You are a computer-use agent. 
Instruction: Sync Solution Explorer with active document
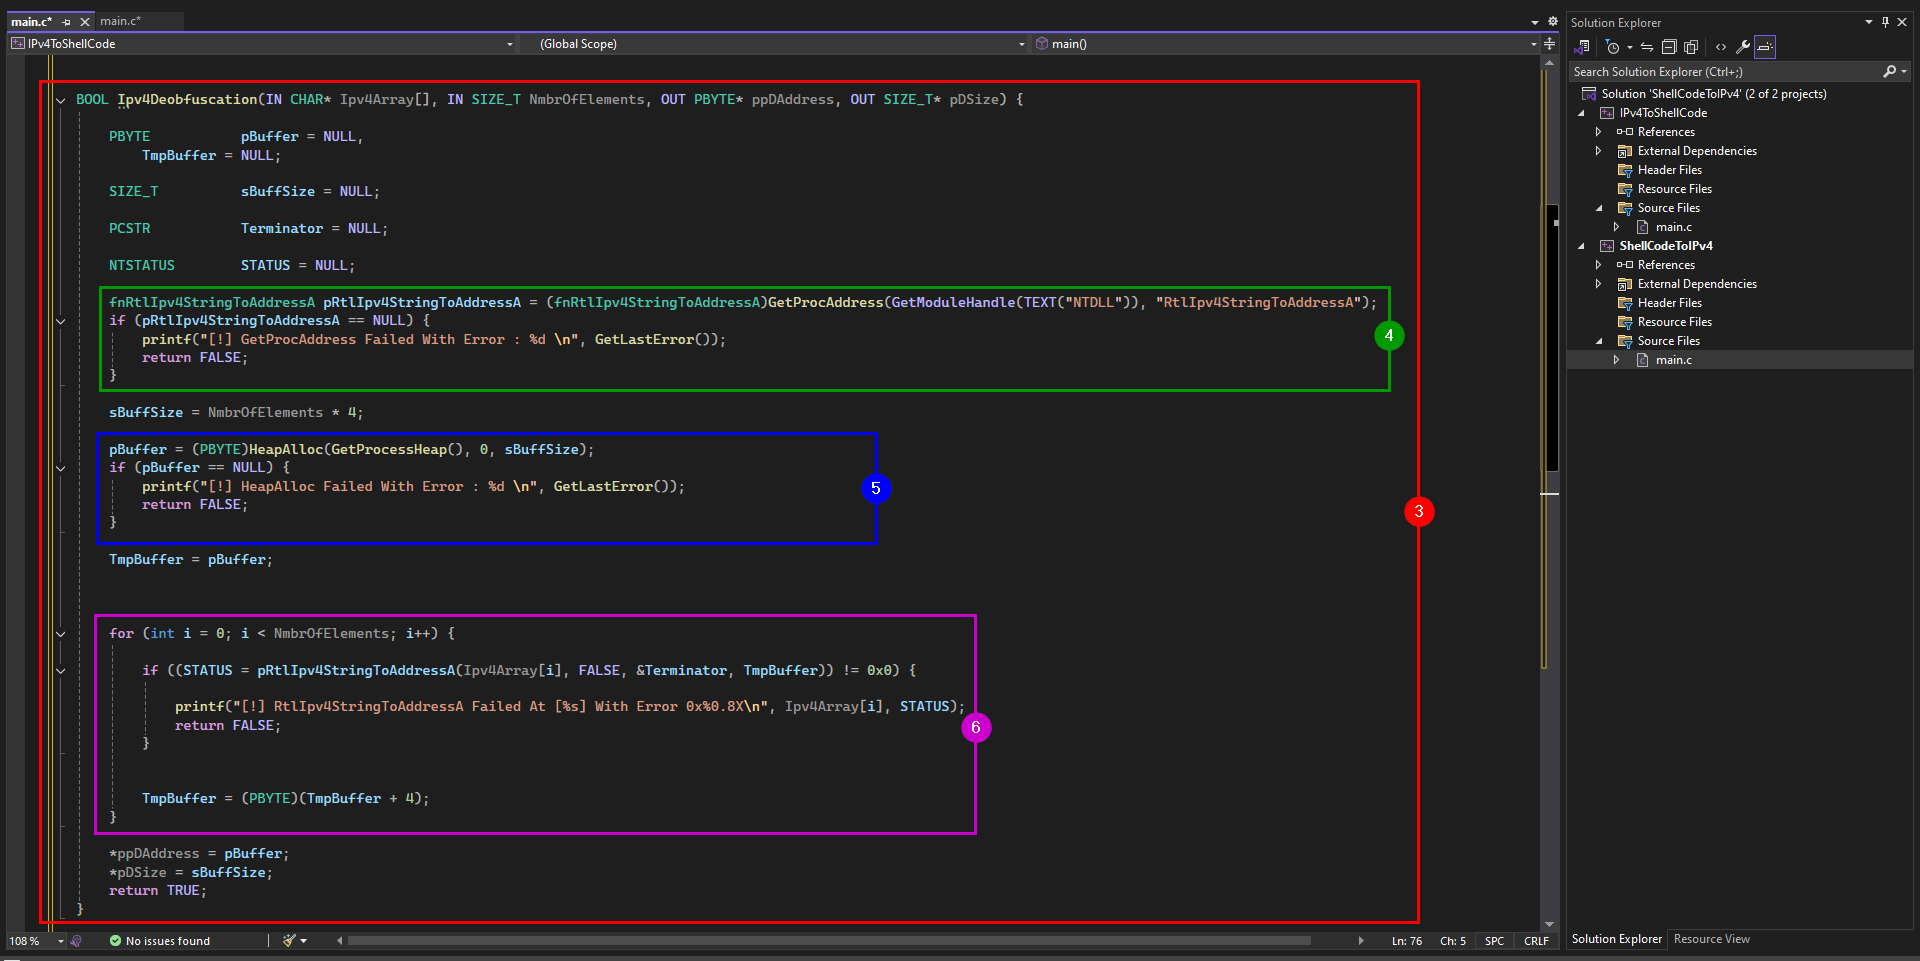click(1647, 47)
